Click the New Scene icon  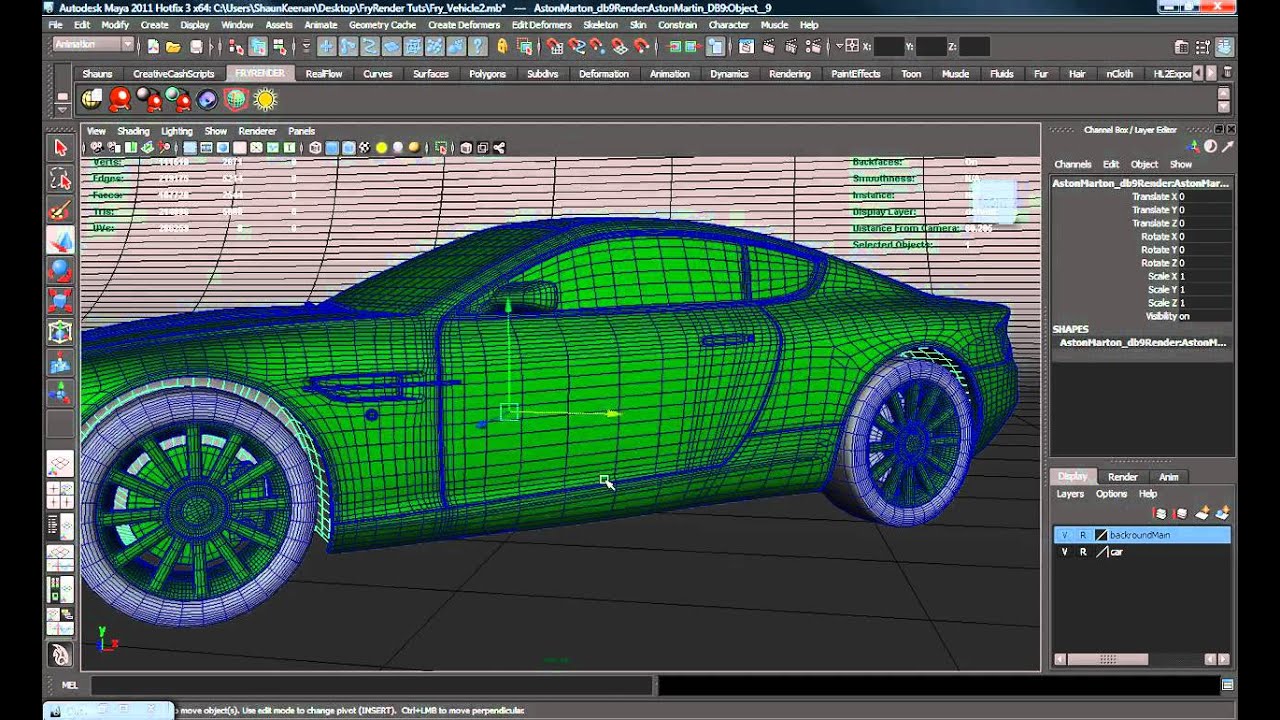click(153, 46)
